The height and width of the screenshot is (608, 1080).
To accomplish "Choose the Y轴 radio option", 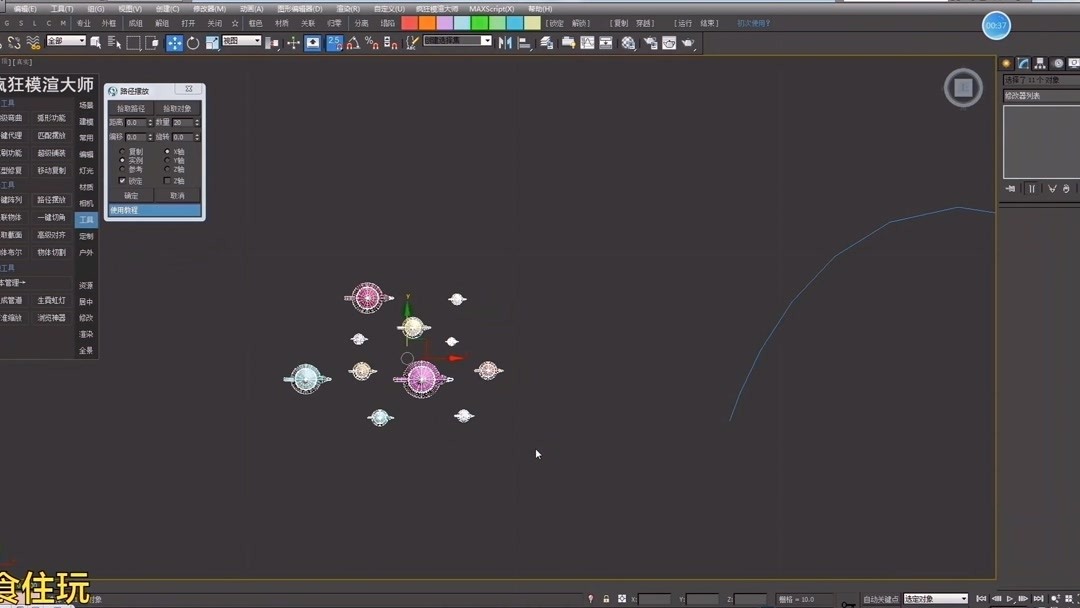I will (x=167, y=160).
